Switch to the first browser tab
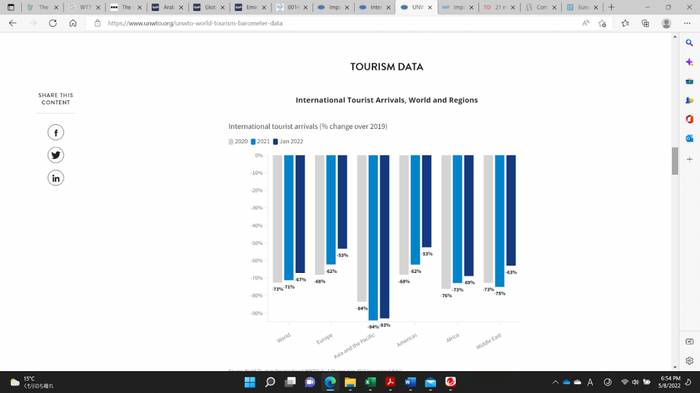Viewport: 700px width, 393px height. tap(42, 7)
